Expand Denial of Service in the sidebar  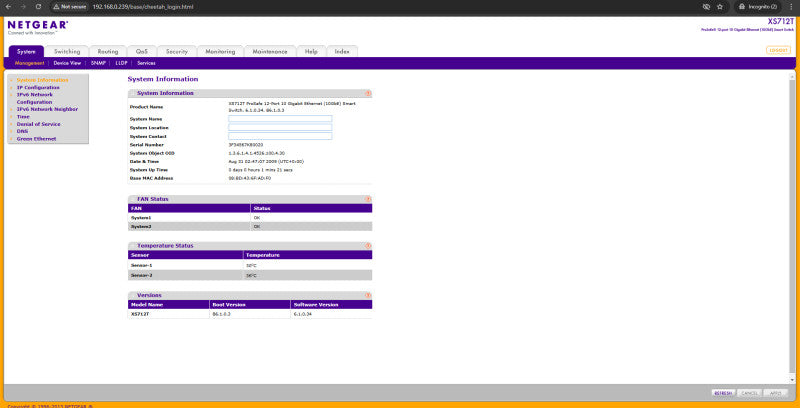(x=38, y=124)
